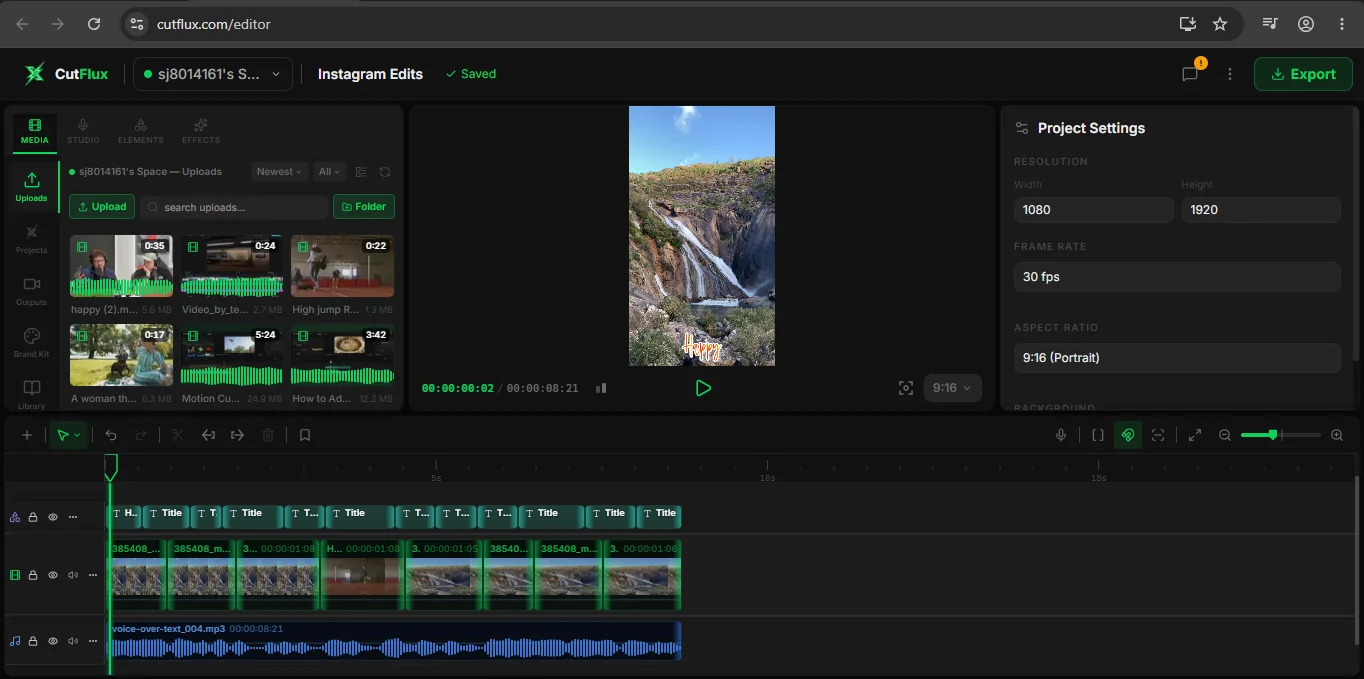Image resolution: width=1364 pixels, height=679 pixels.
Task: Click the Folder button
Action: (x=364, y=207)
